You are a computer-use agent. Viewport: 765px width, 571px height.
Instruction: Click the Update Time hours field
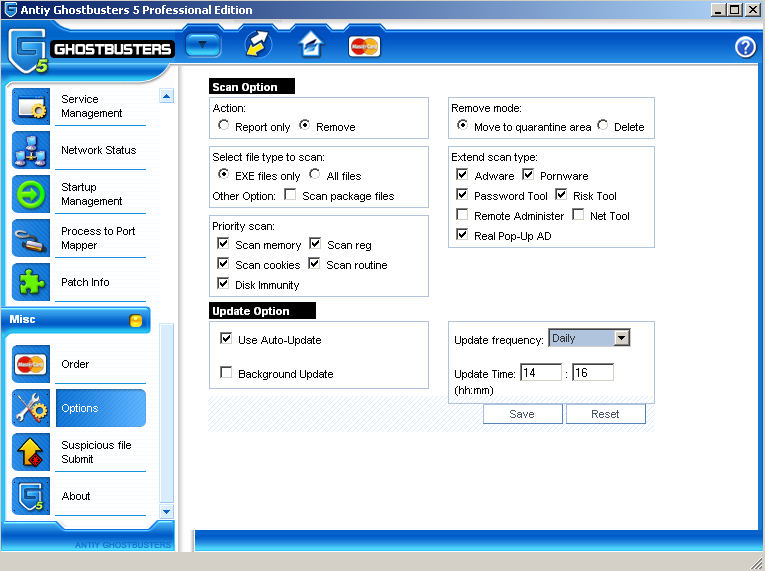[x=541, y=372]
